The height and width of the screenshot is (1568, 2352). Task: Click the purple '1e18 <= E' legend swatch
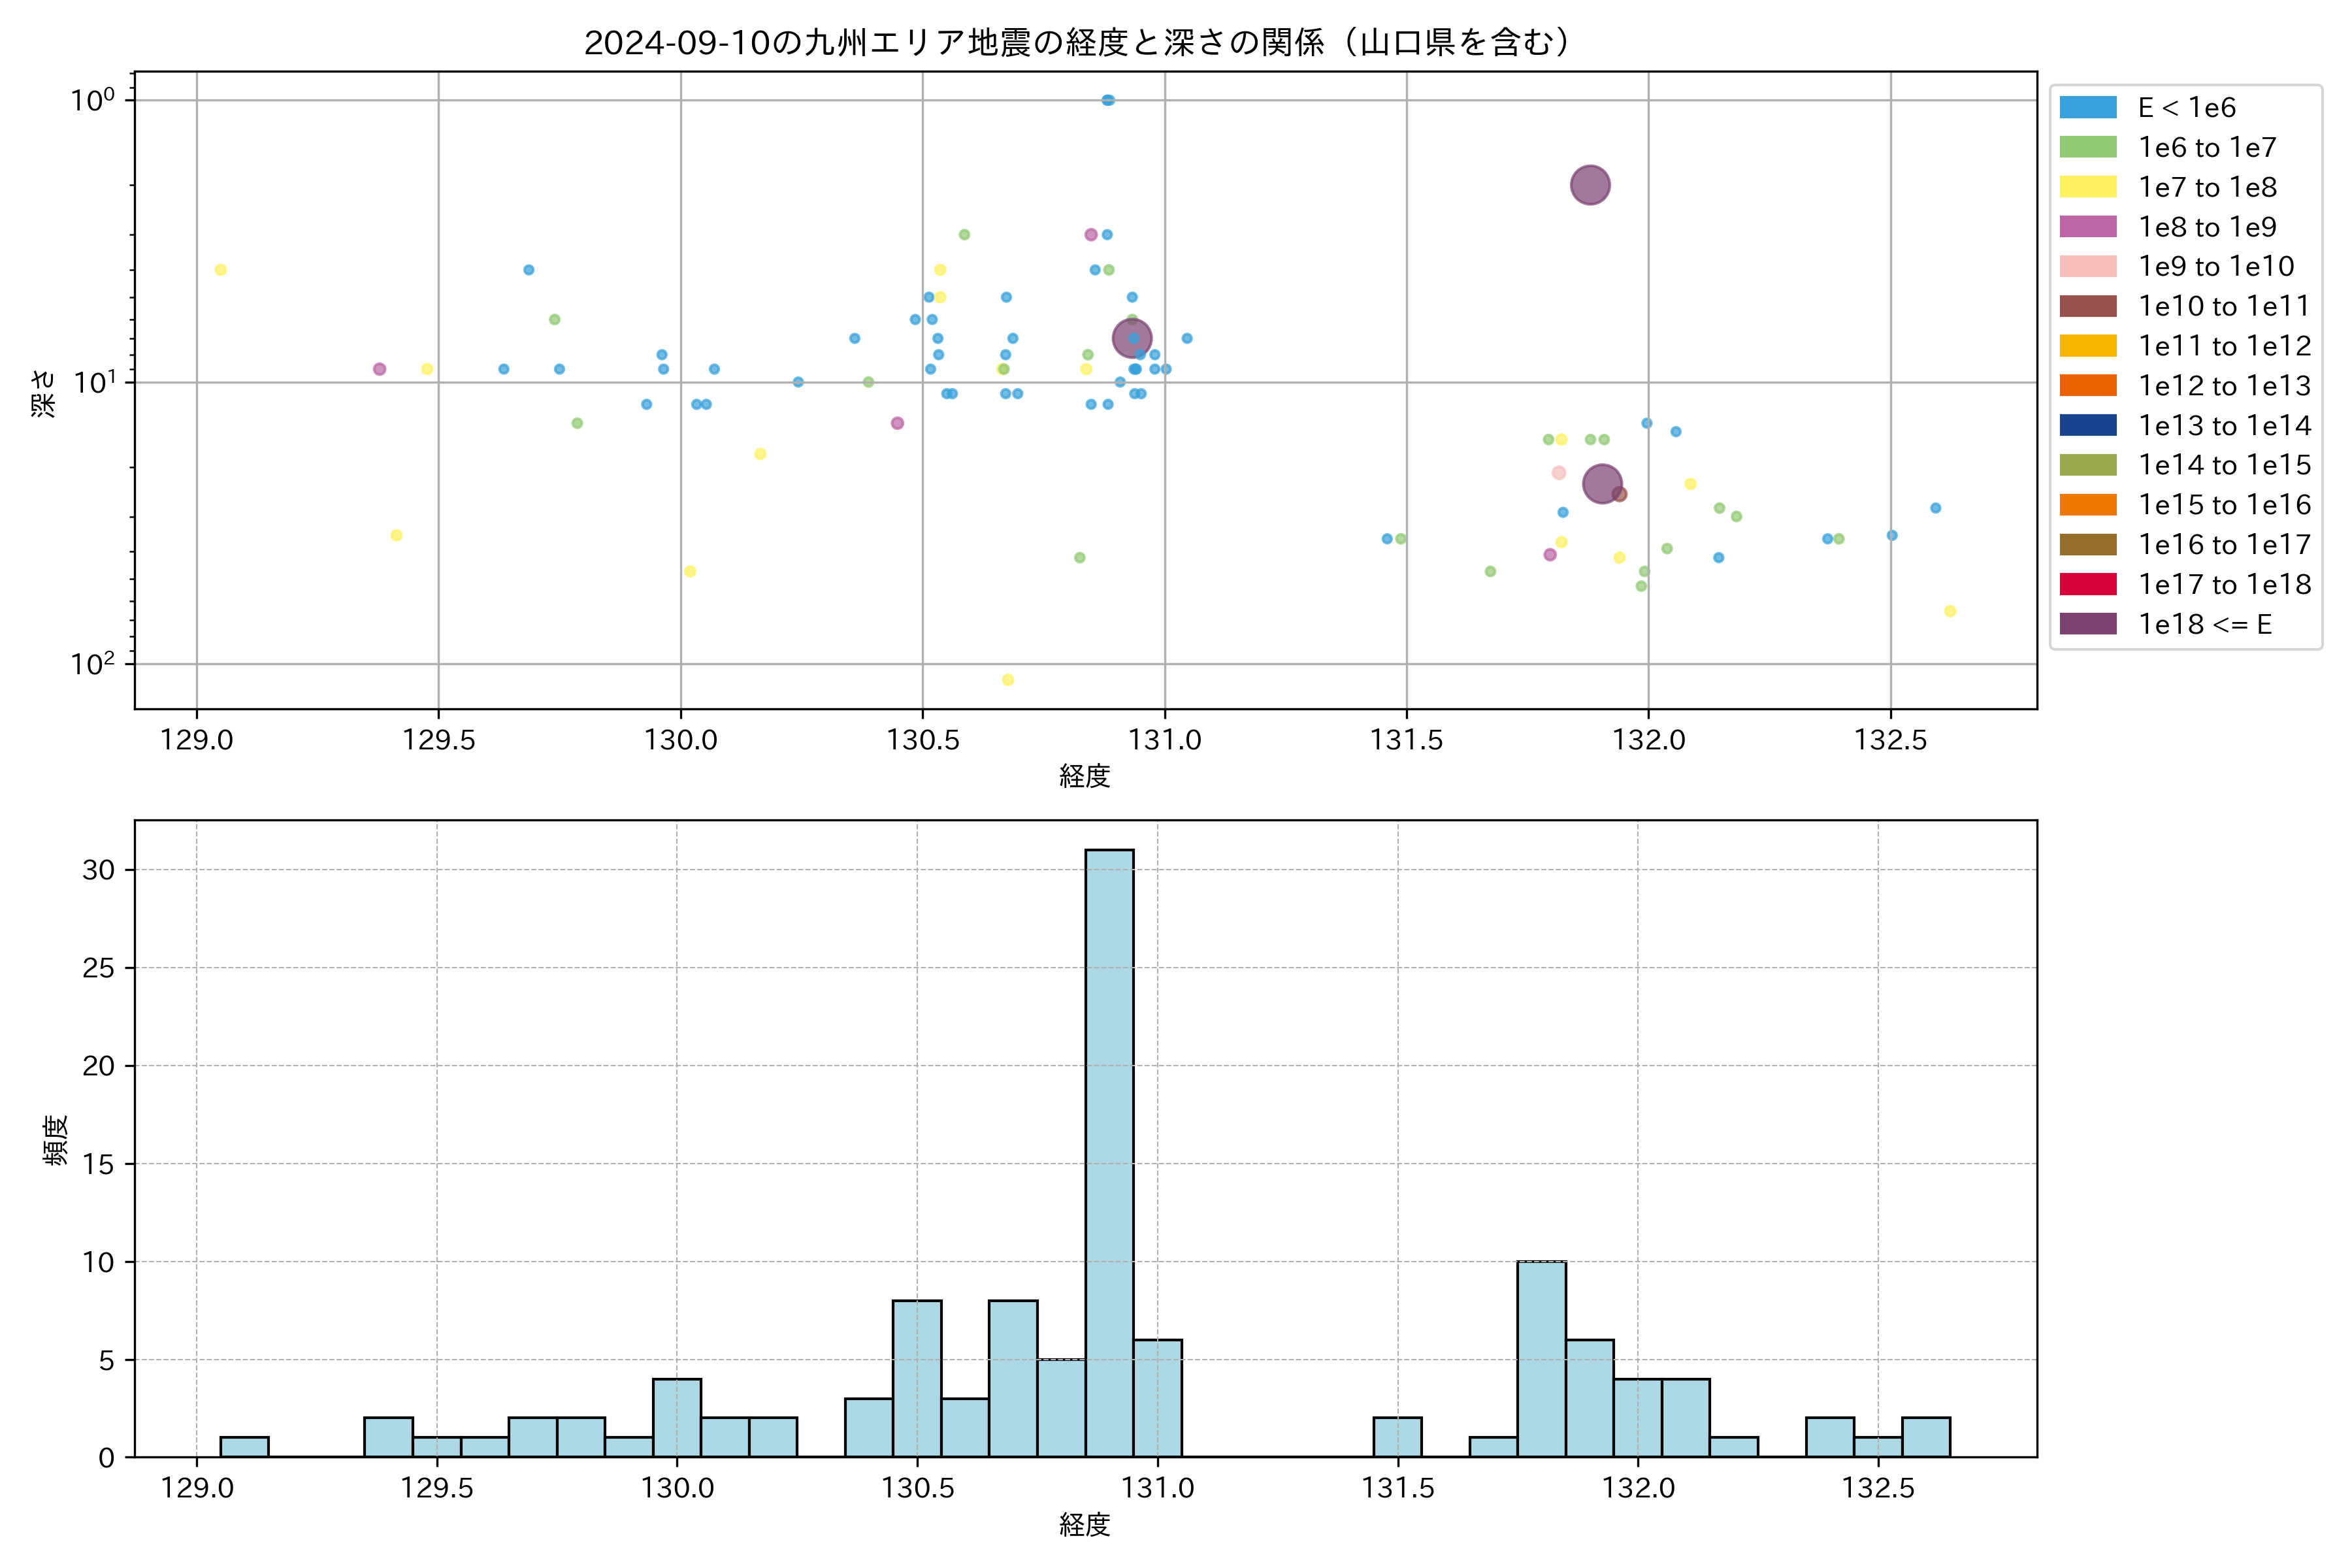2087,624
